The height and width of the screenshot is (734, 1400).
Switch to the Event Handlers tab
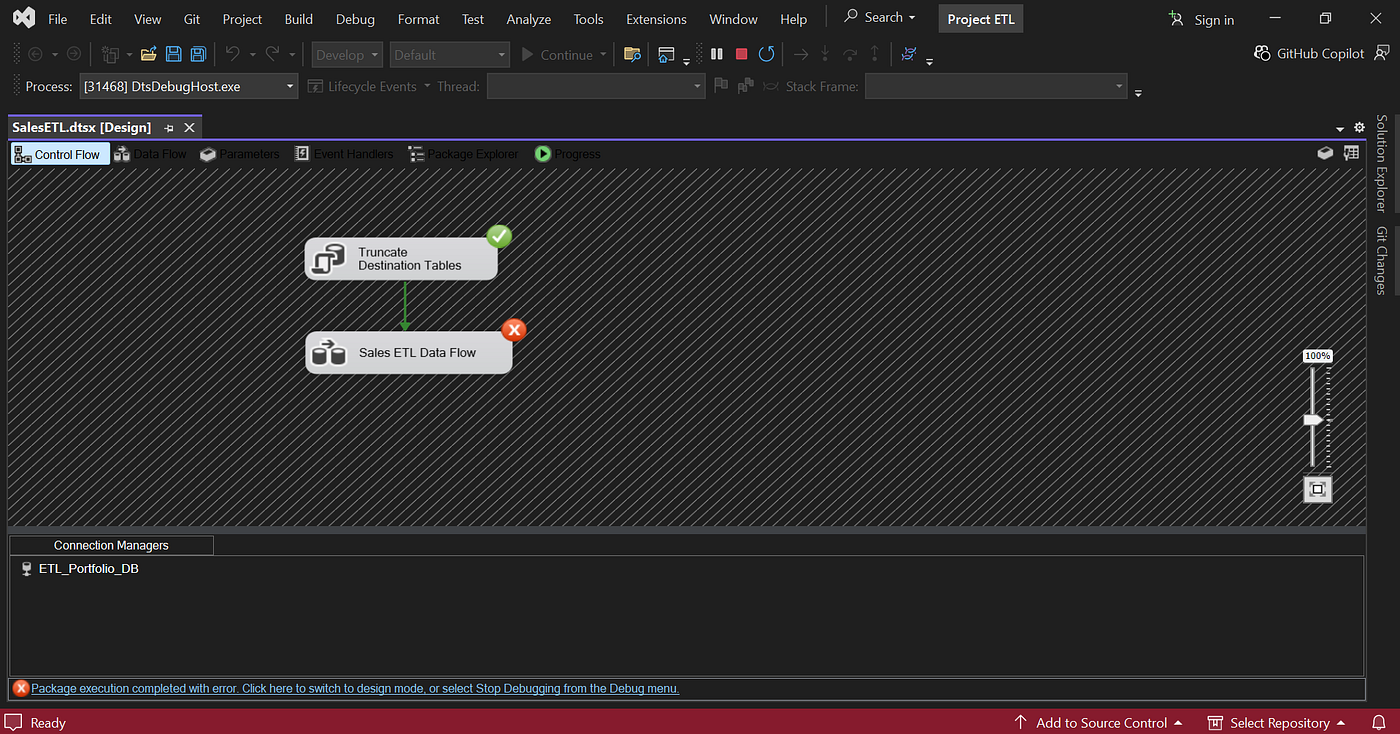tap(343, 154)
